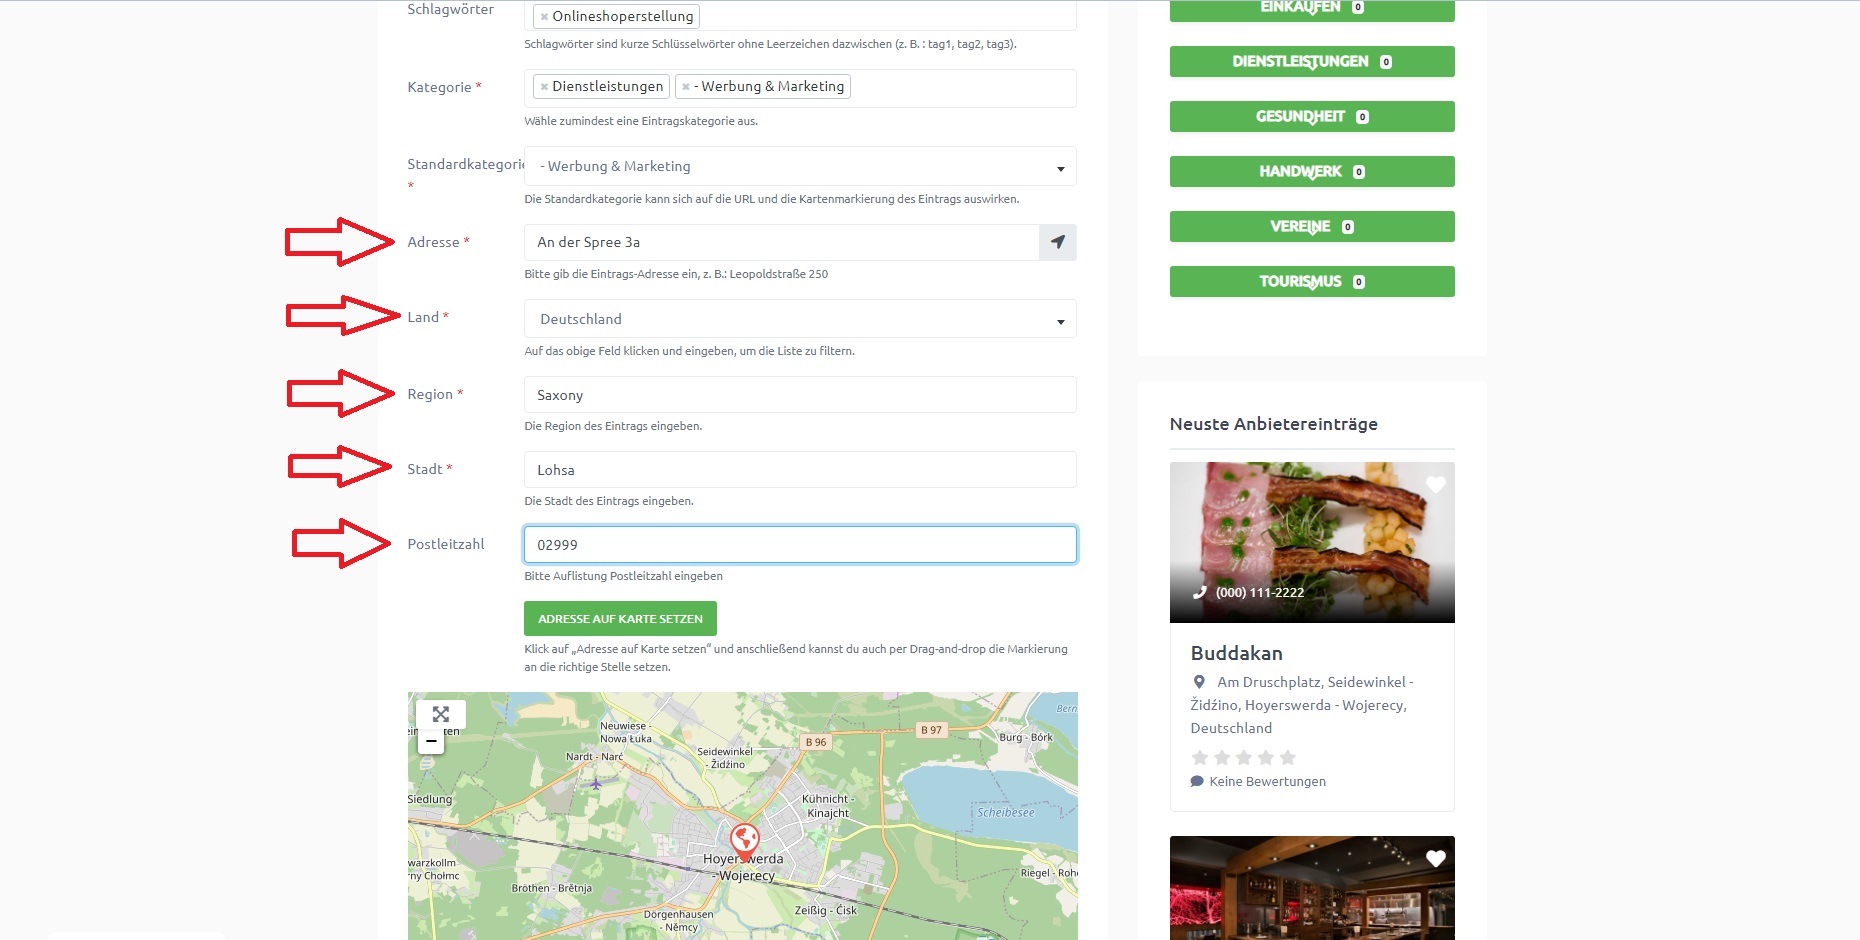Expand the Land dropdown showing Deutschland

tap(800, 319)
